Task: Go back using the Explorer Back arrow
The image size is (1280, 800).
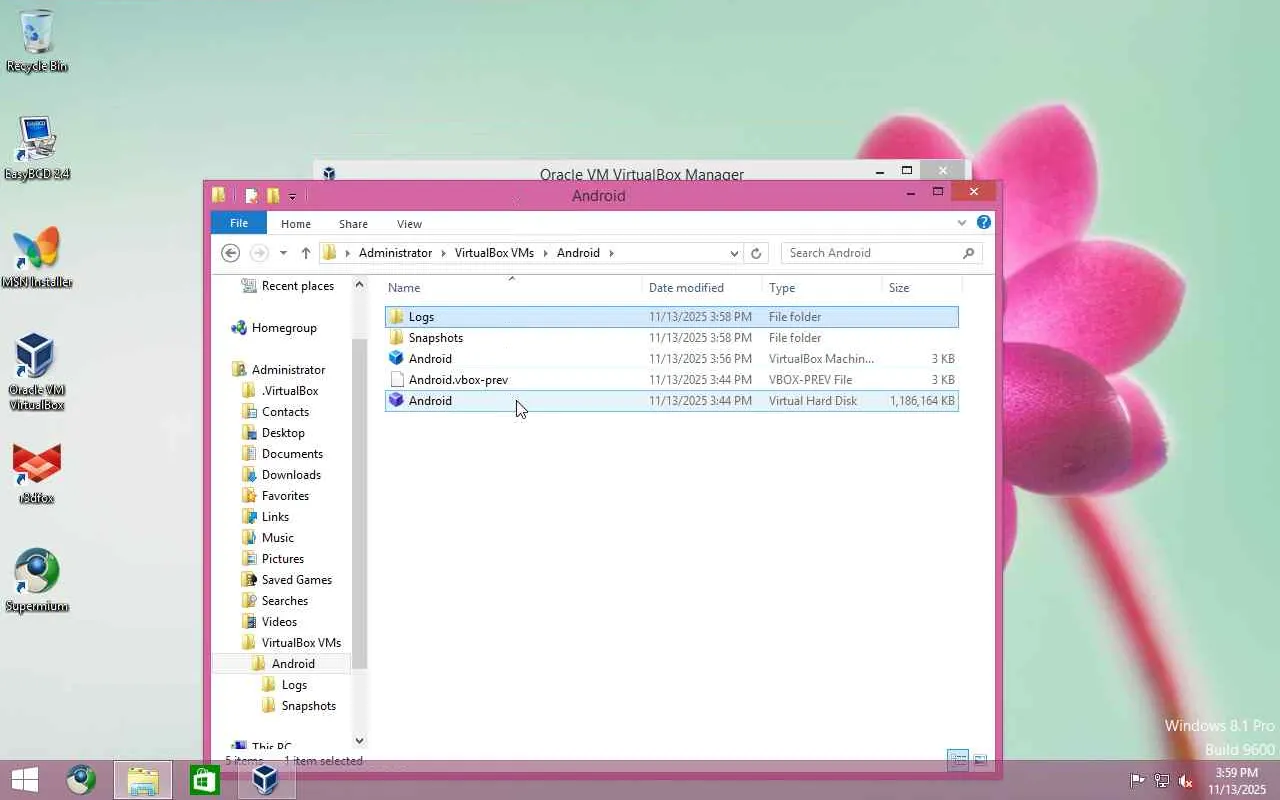Action: point(231,253)
